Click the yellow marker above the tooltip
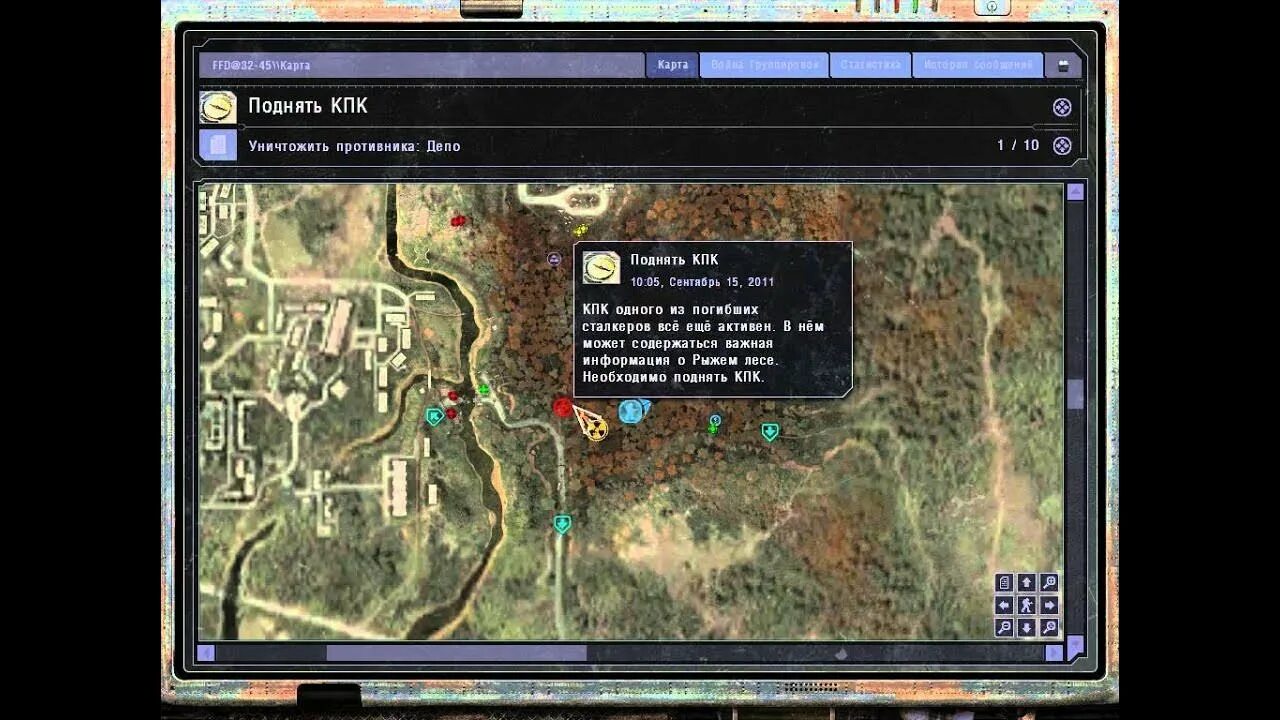The image size is (1280, 720). coord(581,231)
